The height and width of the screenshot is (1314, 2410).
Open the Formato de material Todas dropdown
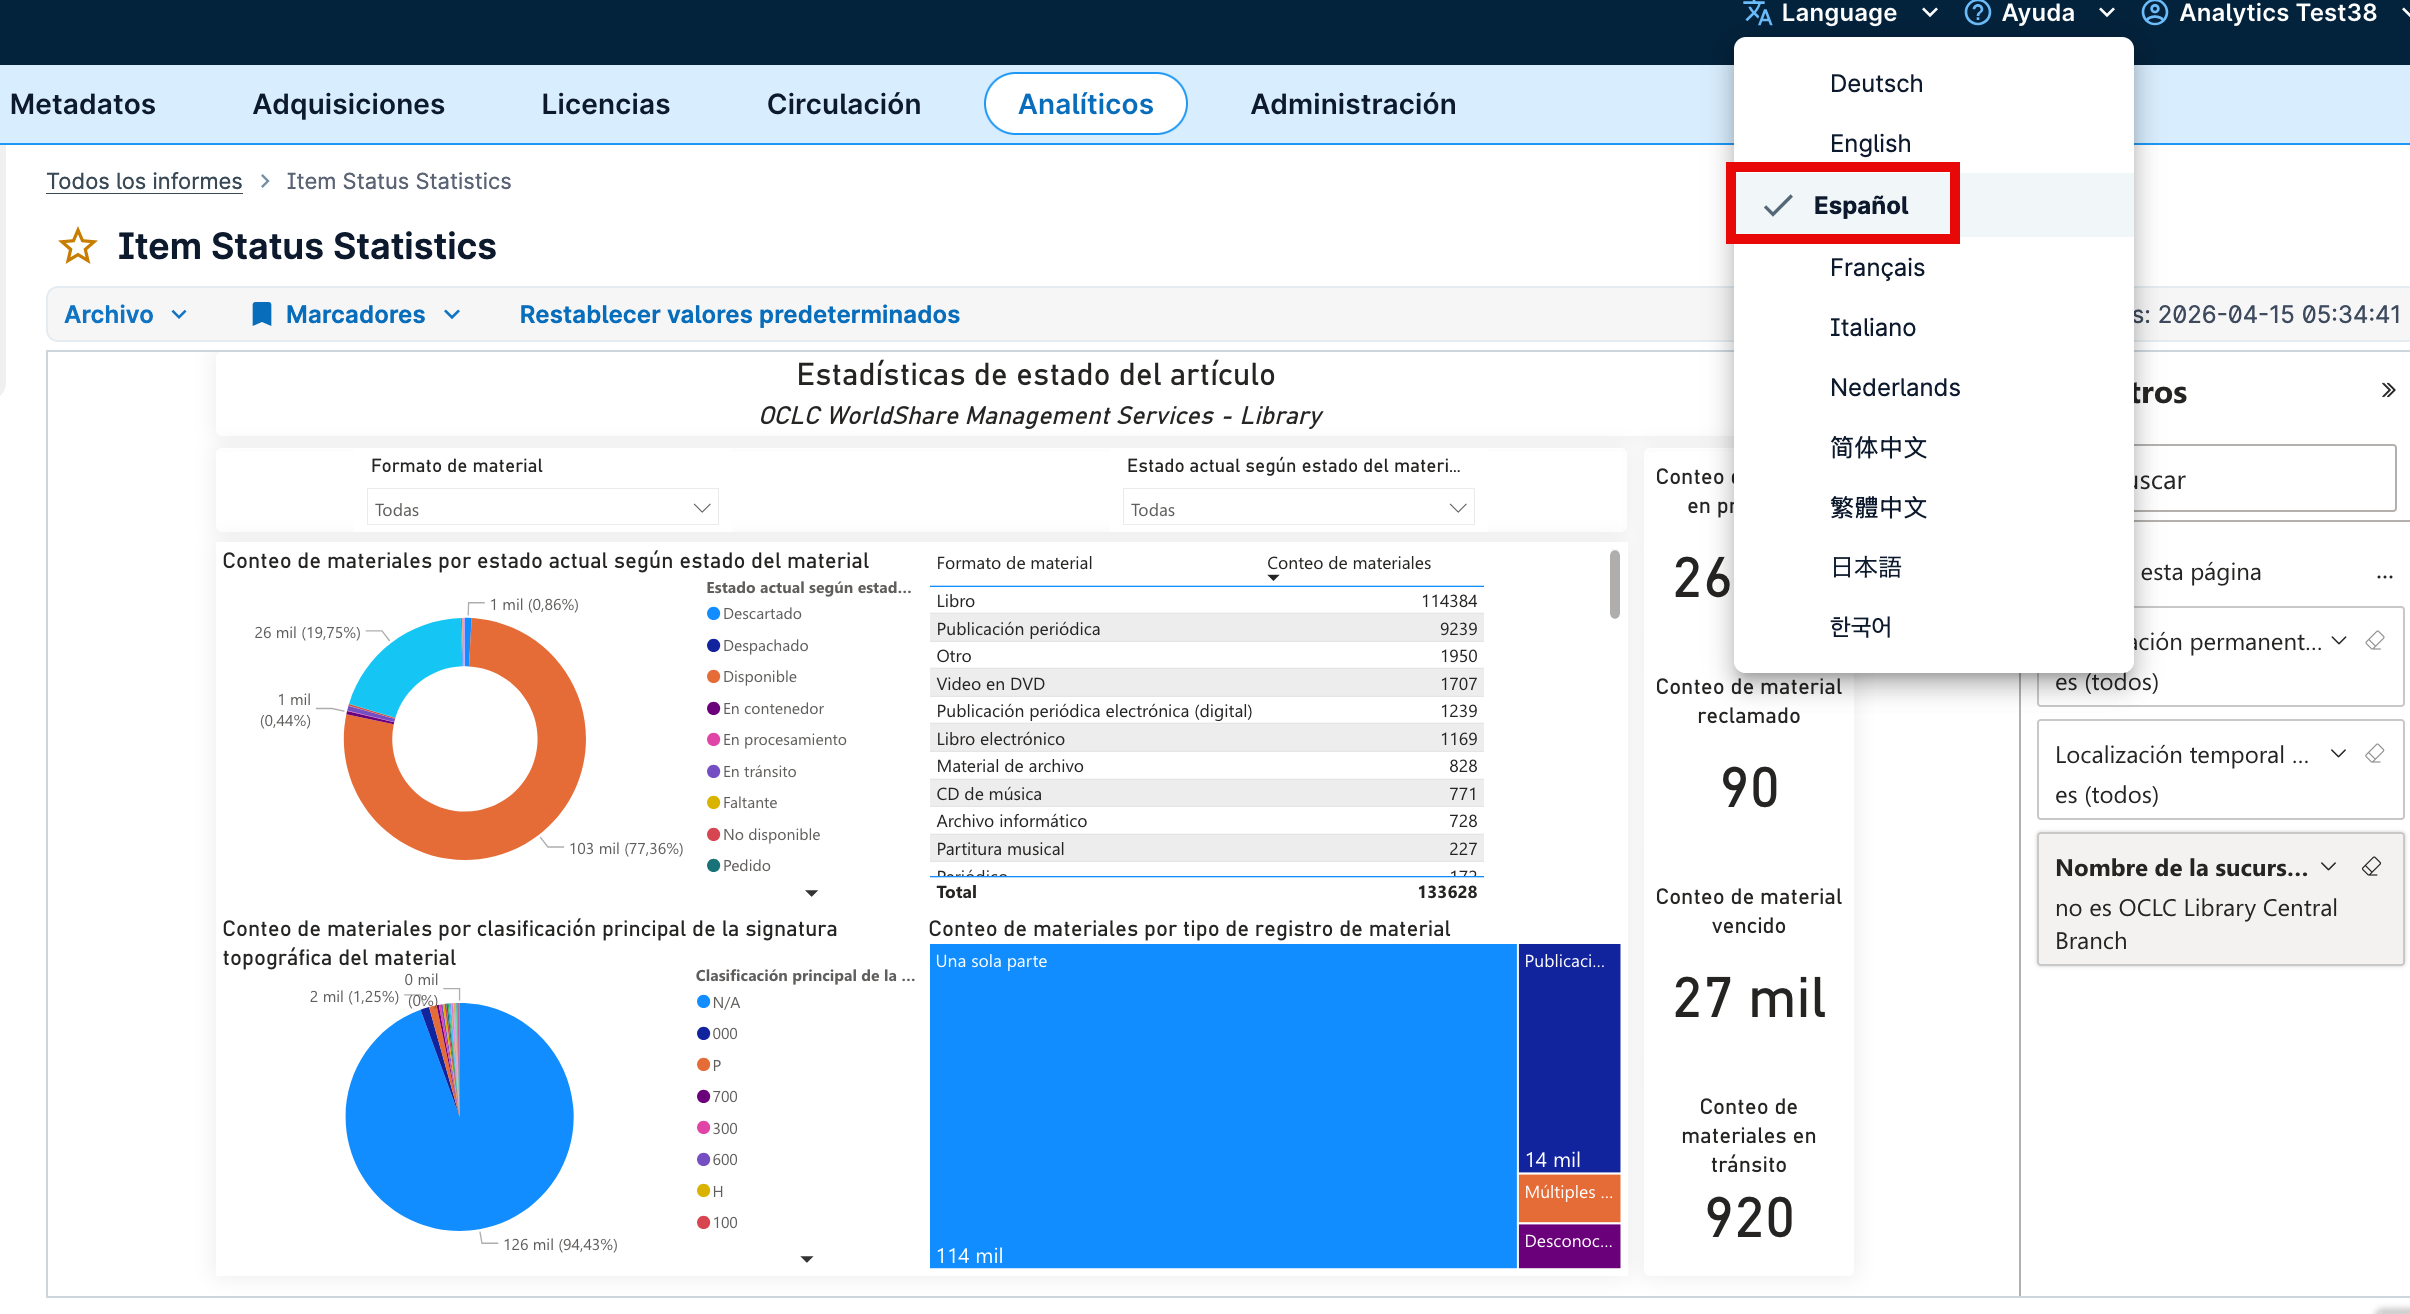[542, 509]
